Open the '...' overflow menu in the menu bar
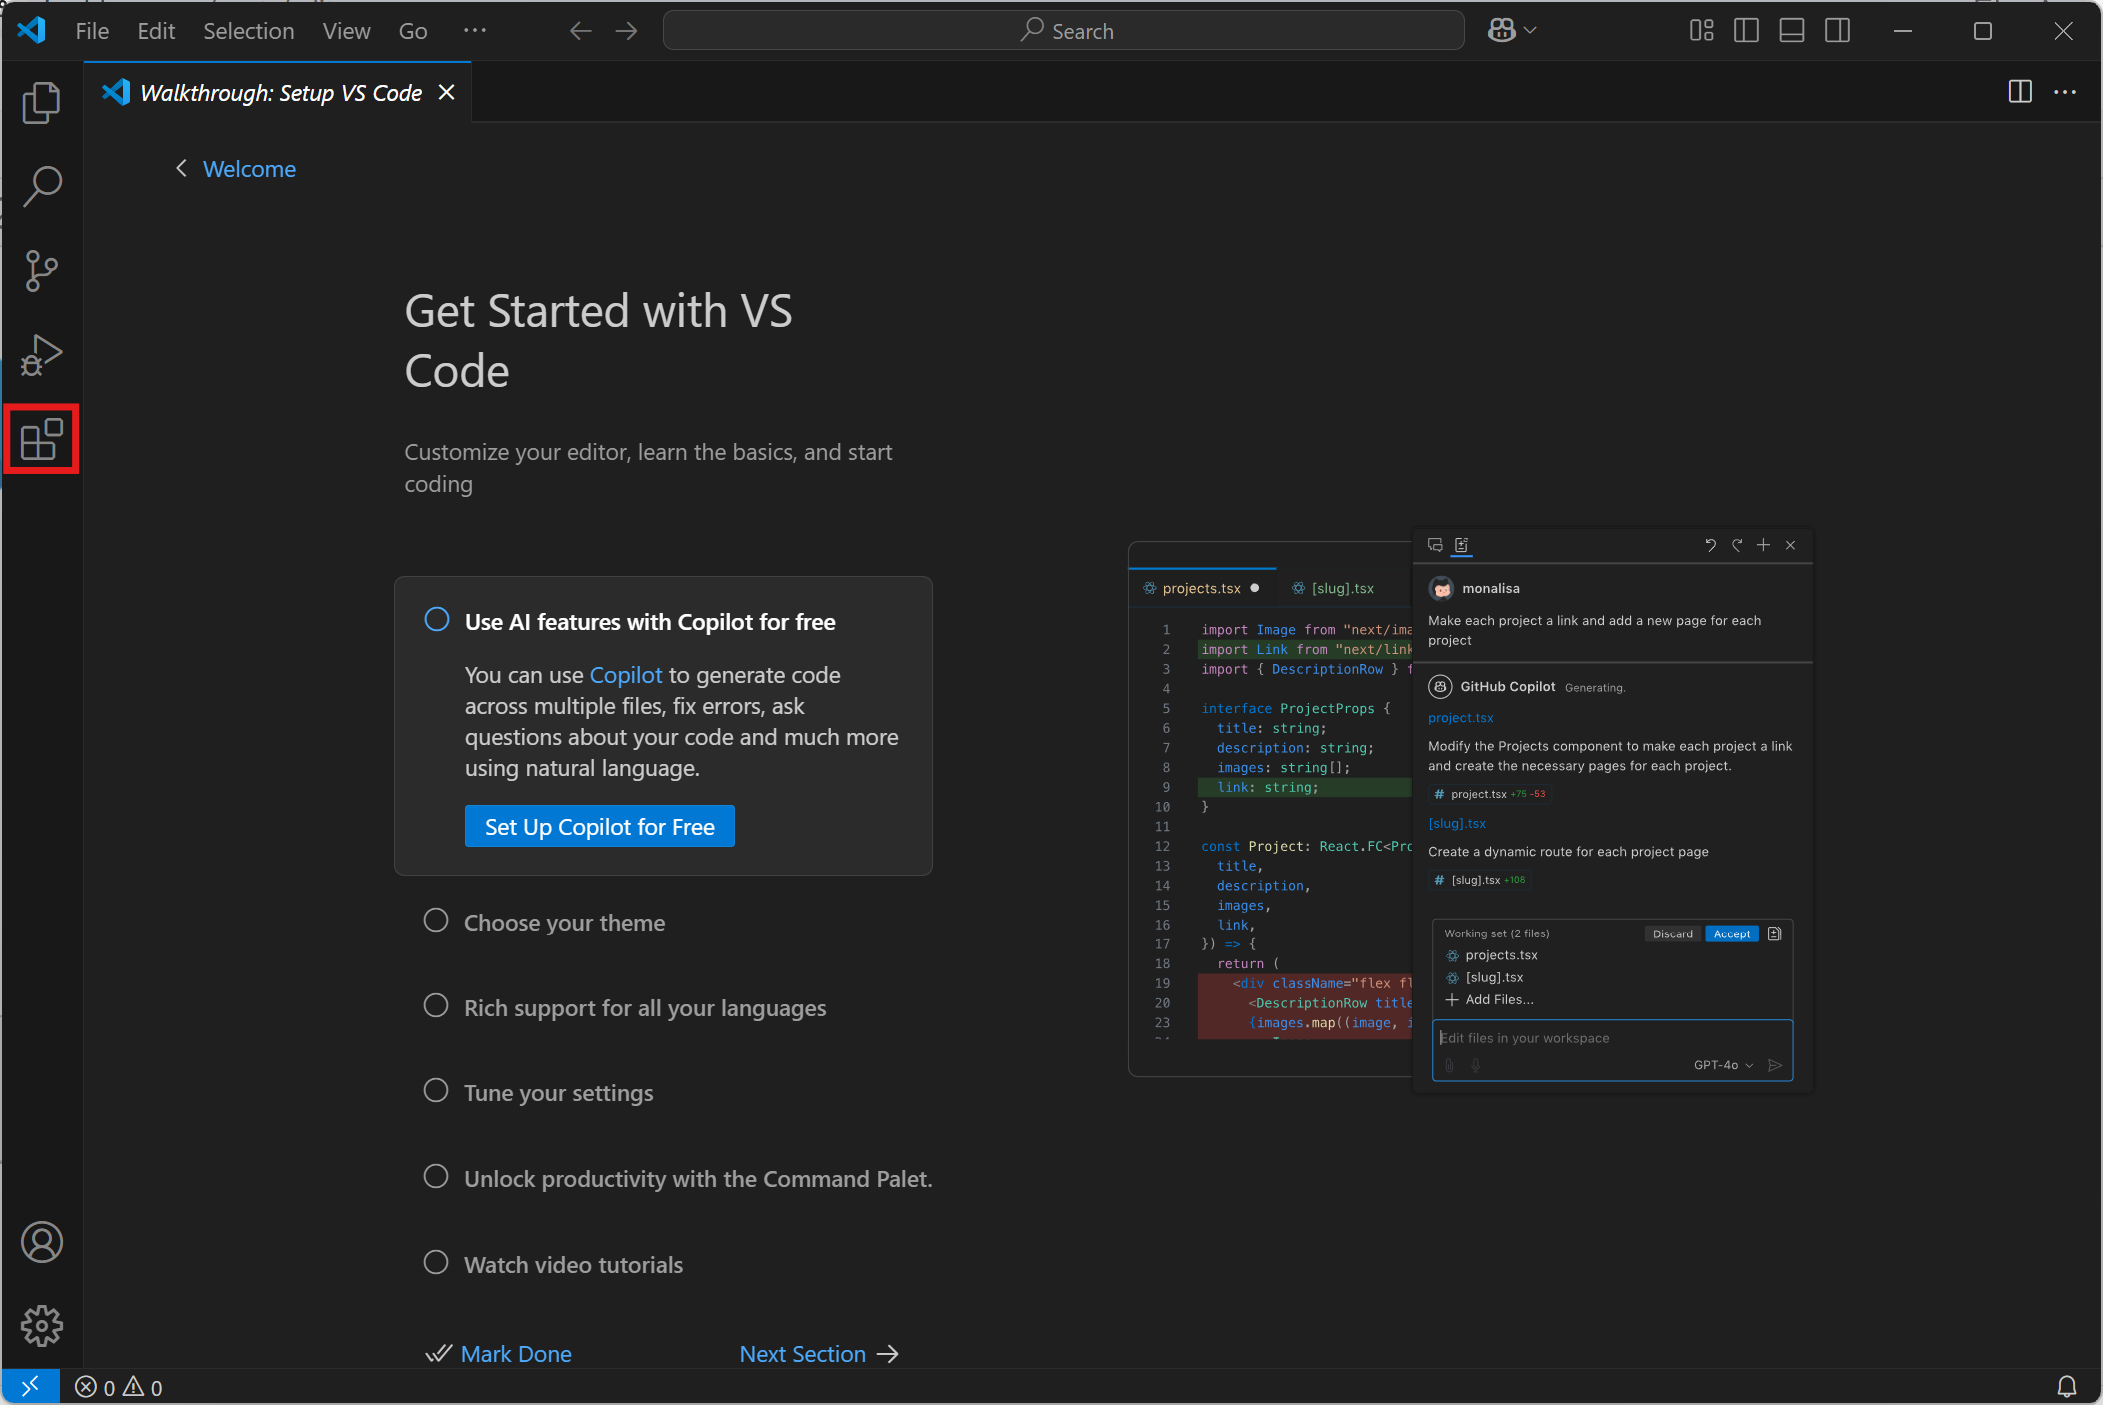This screenshot has width=2103, height=1405. pyautogui.click(x=475, y=31)
